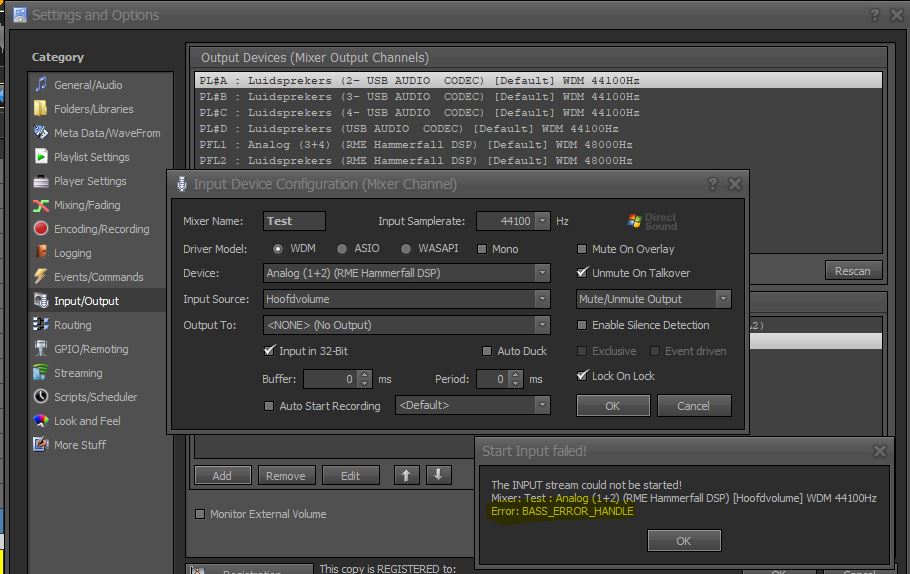Select PFL1 Analog (3+4) output row
Image resolution: width=910 pixels, height=574 pixels.
click(x=539, y=144)
